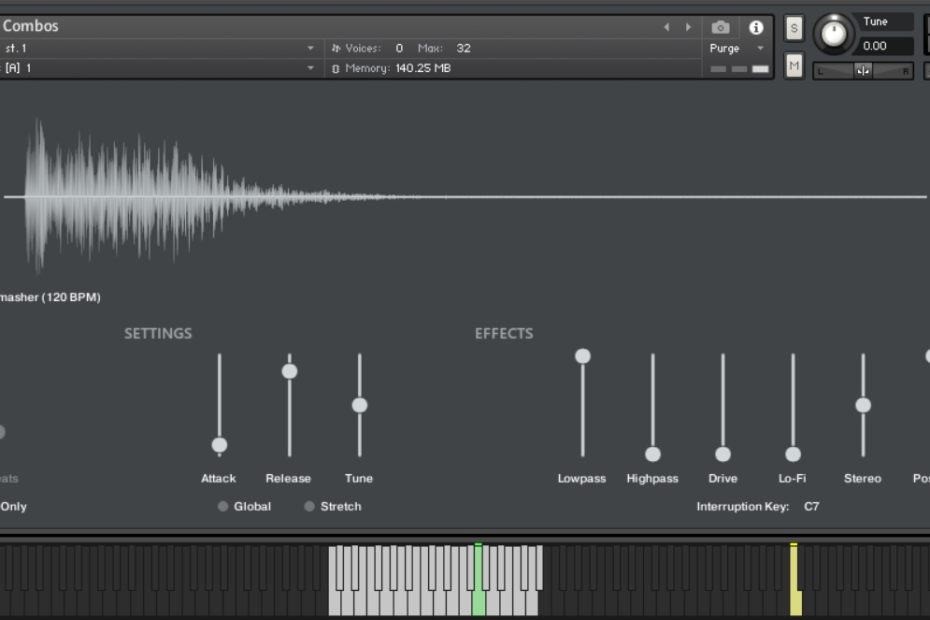
Task: Click the Stereo slider handle
Action: click(863, 405)
